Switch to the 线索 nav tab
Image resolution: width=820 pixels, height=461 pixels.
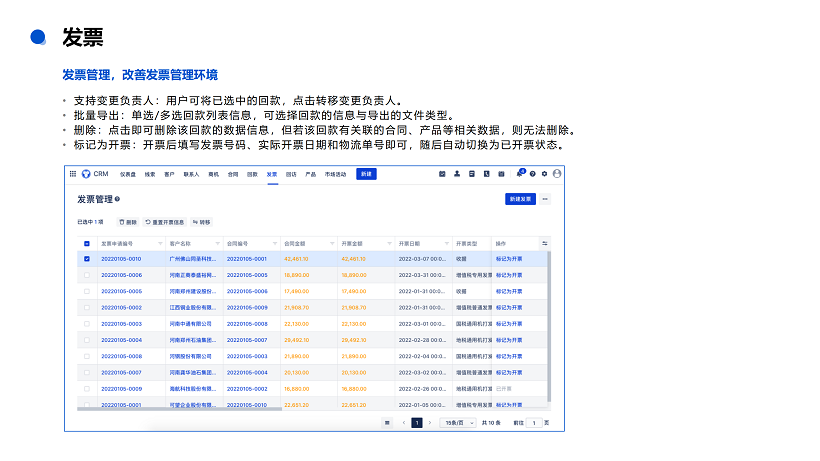(x=150, y=175)
